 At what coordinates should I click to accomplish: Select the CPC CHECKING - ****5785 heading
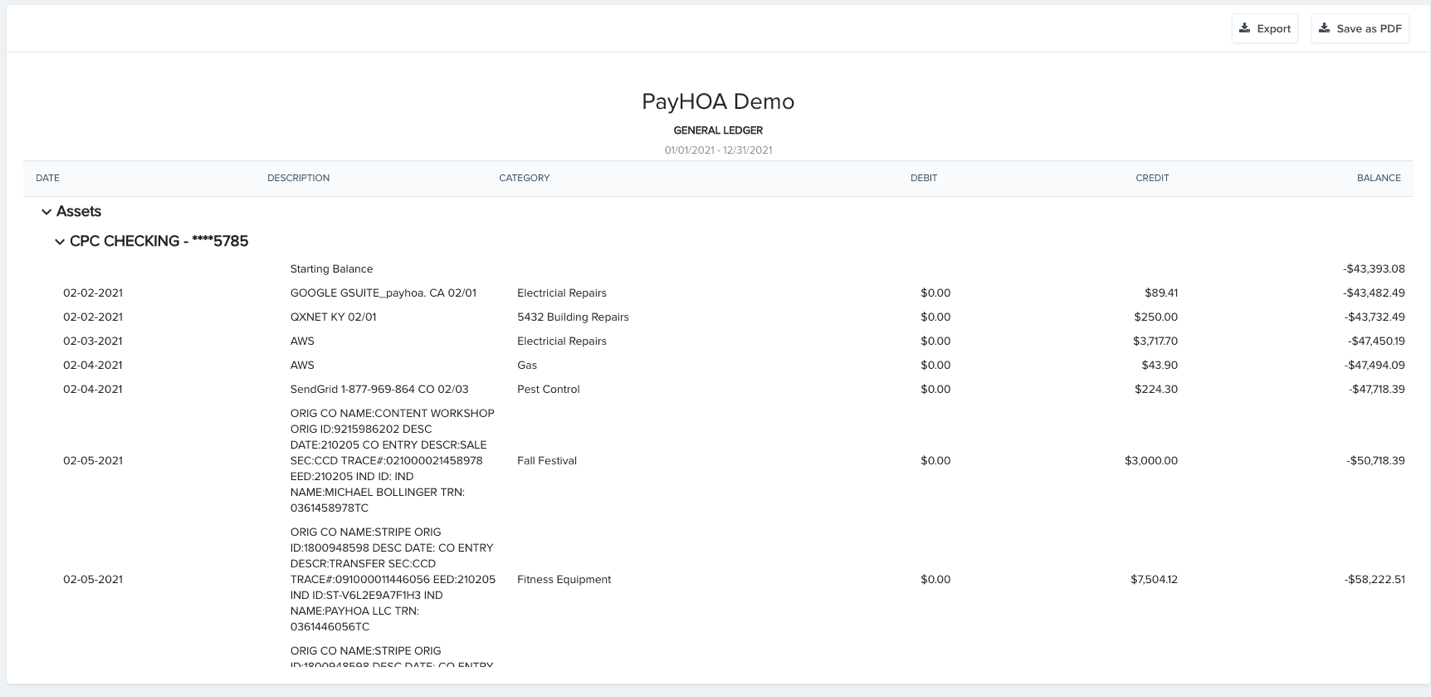coord(159,241)
